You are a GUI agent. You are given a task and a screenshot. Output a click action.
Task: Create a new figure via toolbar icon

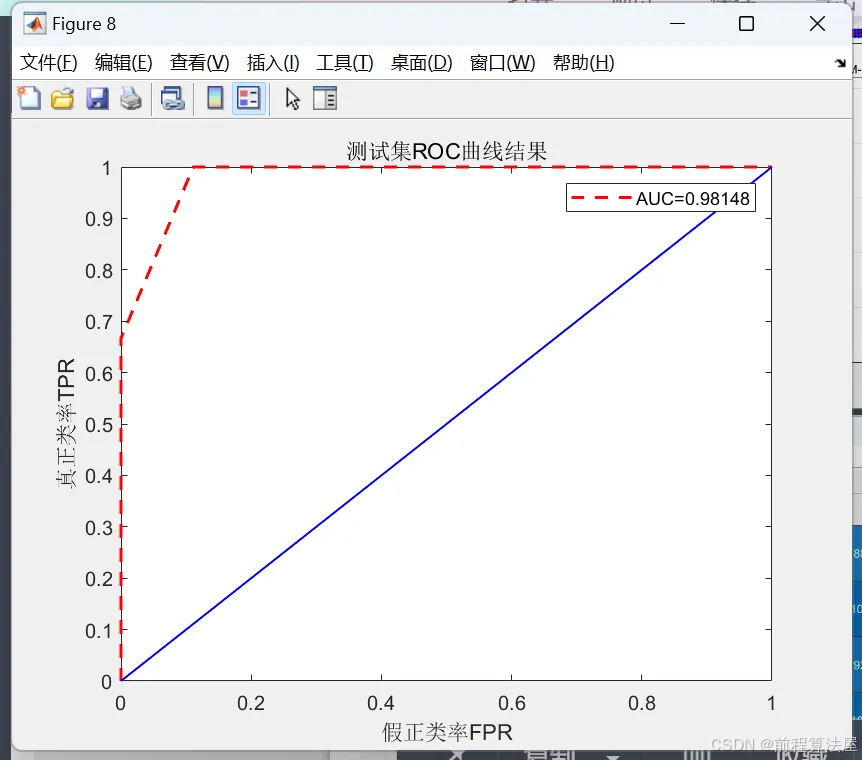[28, 98]
